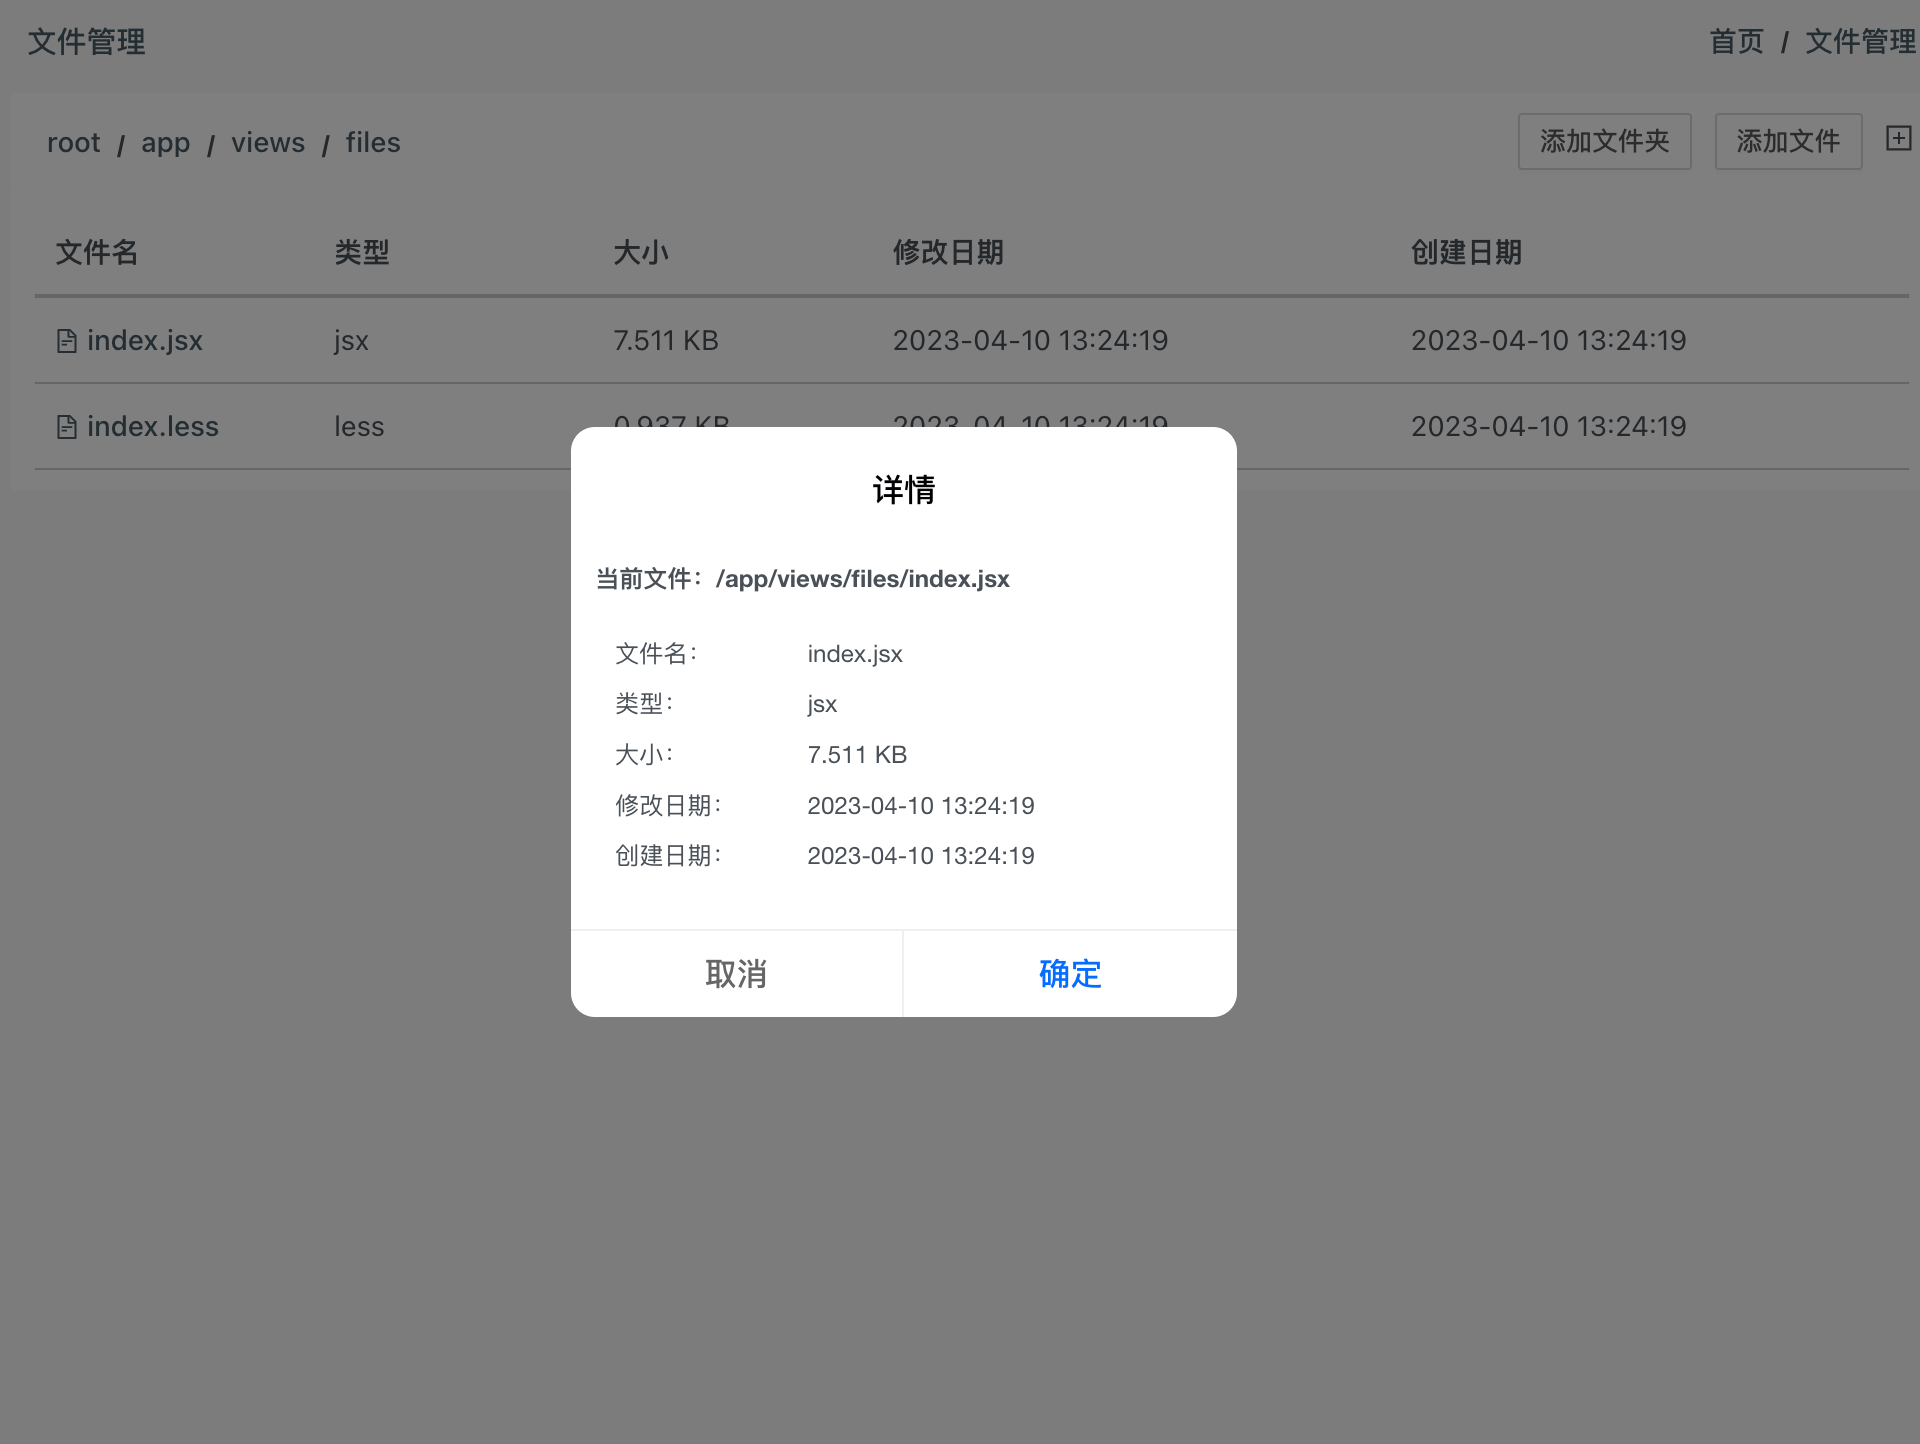Click 文件管理 in top-right breadcrumb
1920x1444 pixels.
click(x=1859, y=42)
